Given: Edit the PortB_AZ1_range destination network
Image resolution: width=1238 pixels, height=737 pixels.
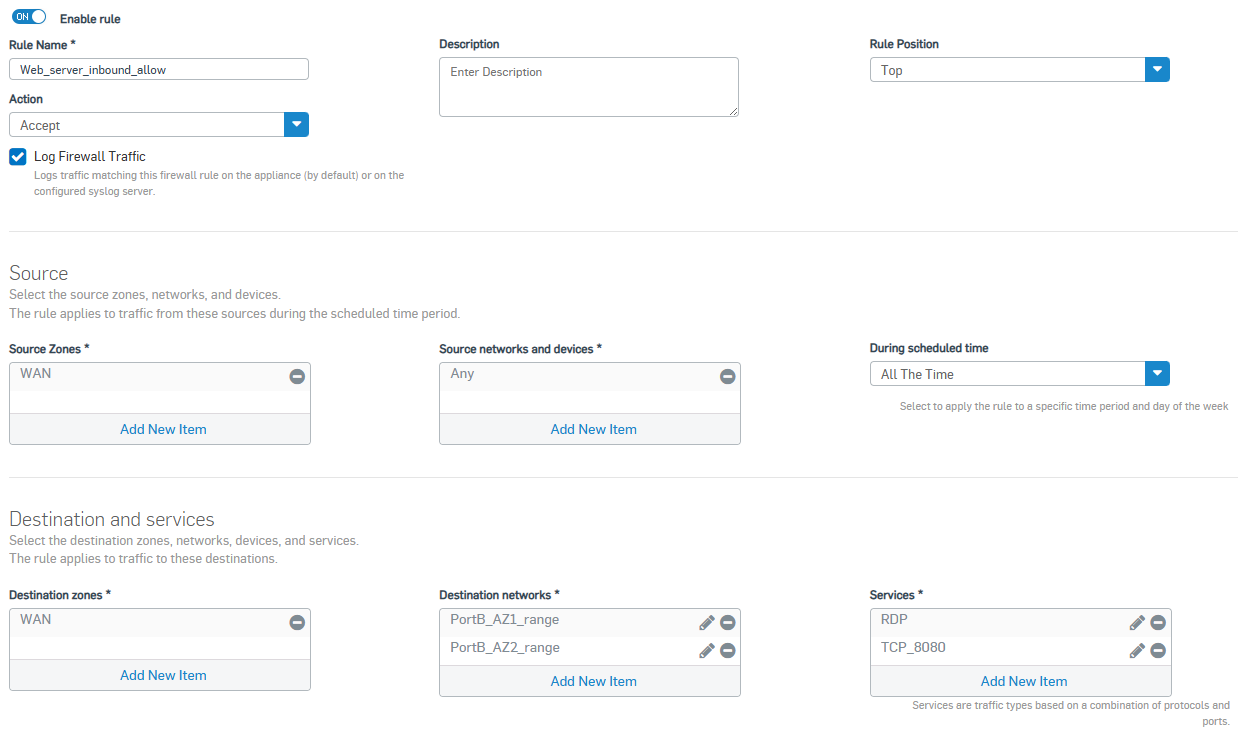Looking at the screenshot, I should point(706,622).
